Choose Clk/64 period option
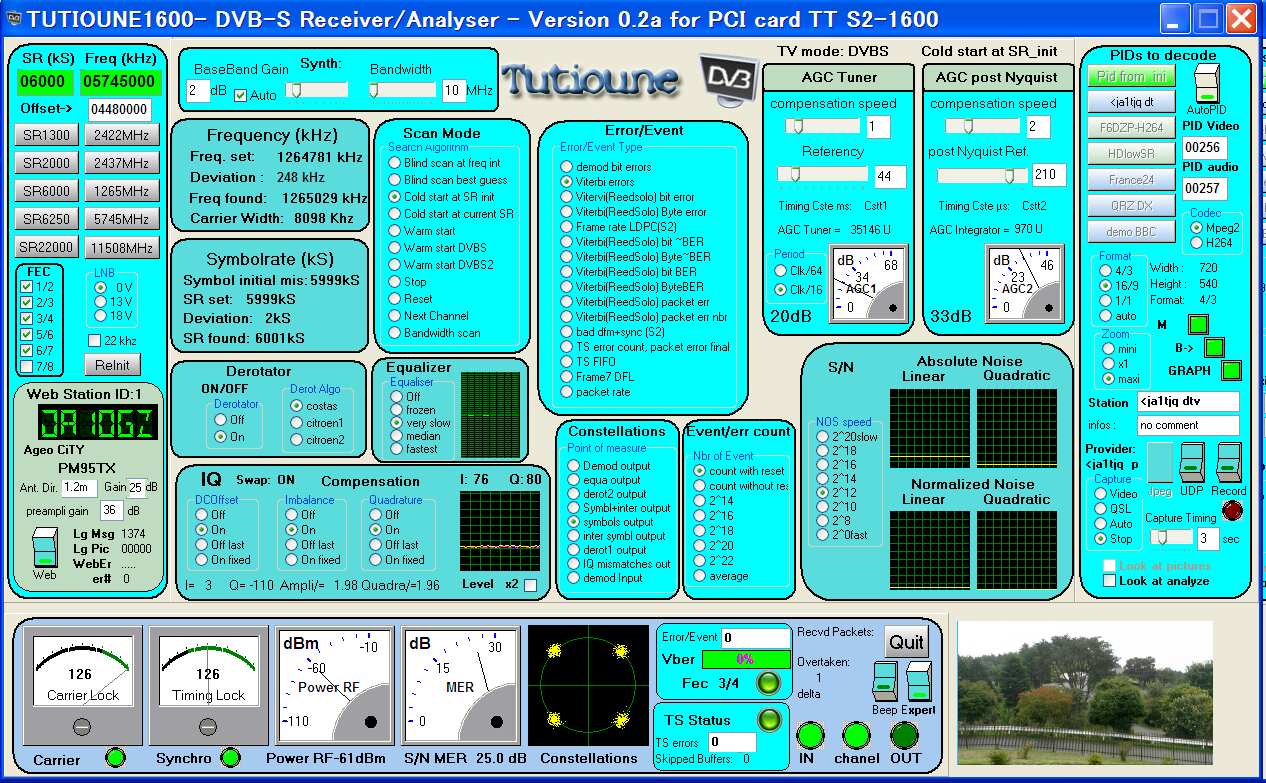 781,270
